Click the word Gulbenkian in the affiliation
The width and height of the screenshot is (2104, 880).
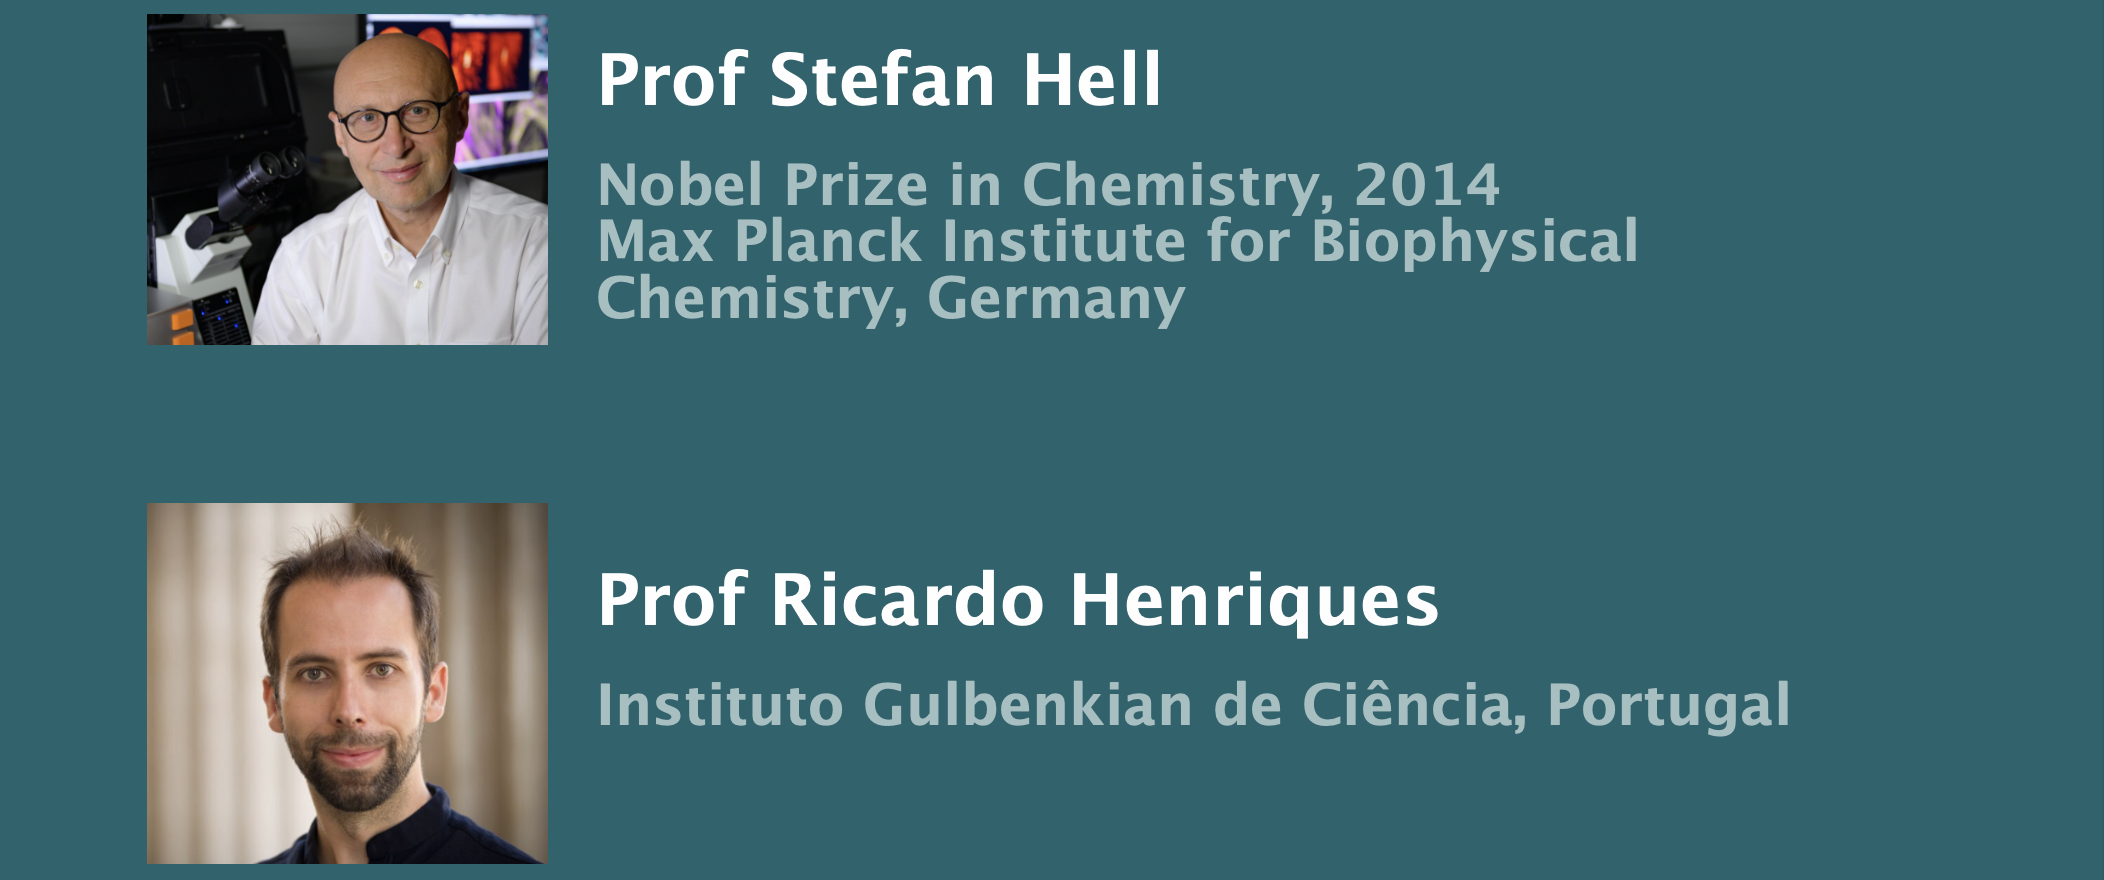pyautogui.click(x=1028, y=705)
